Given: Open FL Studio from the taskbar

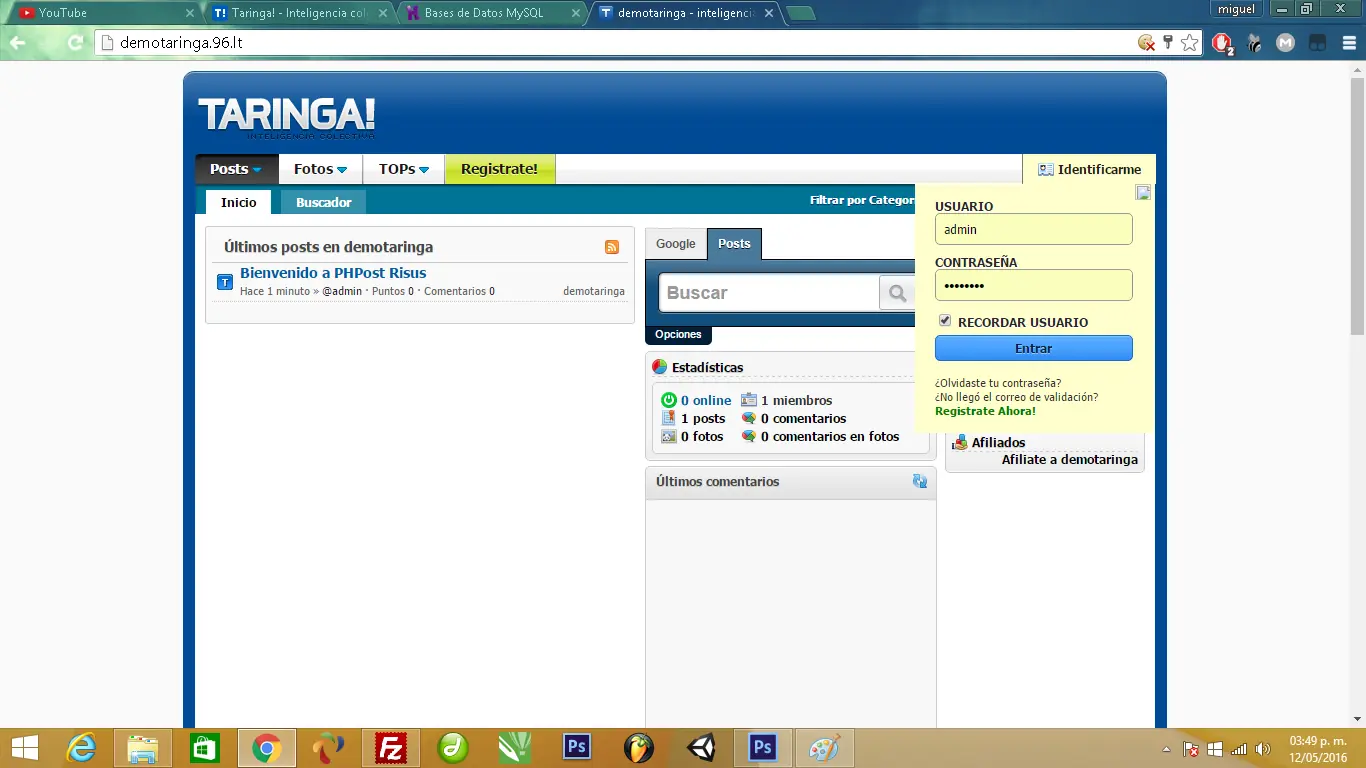Looking at the screenshot, I should (639, 747).
